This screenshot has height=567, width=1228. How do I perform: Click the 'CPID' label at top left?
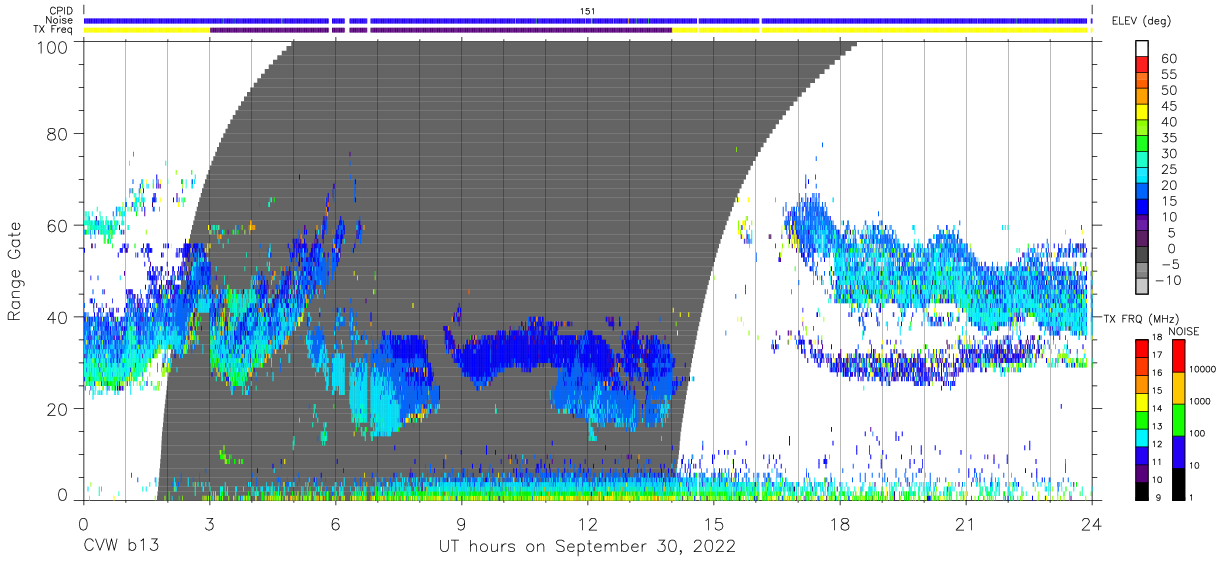coord(61,11)
